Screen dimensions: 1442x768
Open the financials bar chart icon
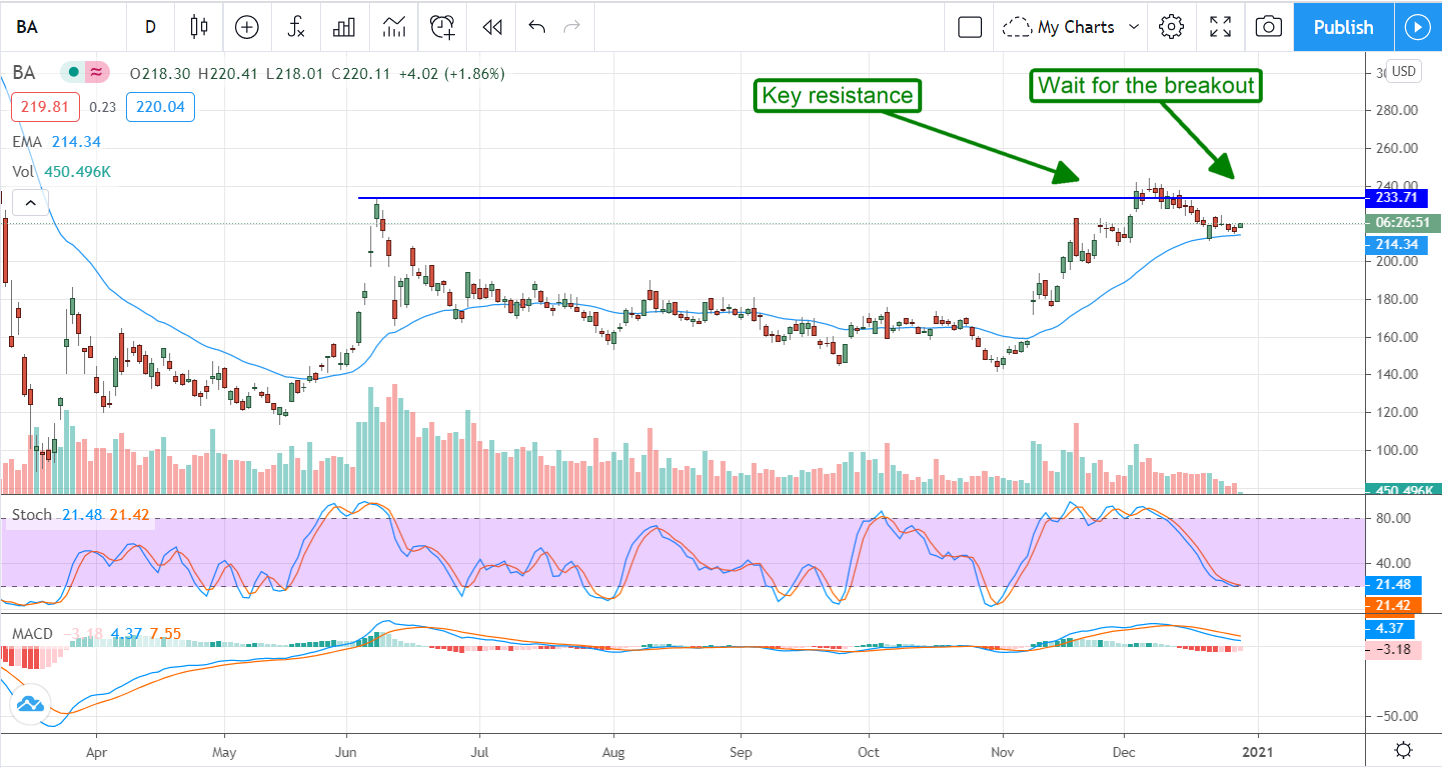coord(345,27)
